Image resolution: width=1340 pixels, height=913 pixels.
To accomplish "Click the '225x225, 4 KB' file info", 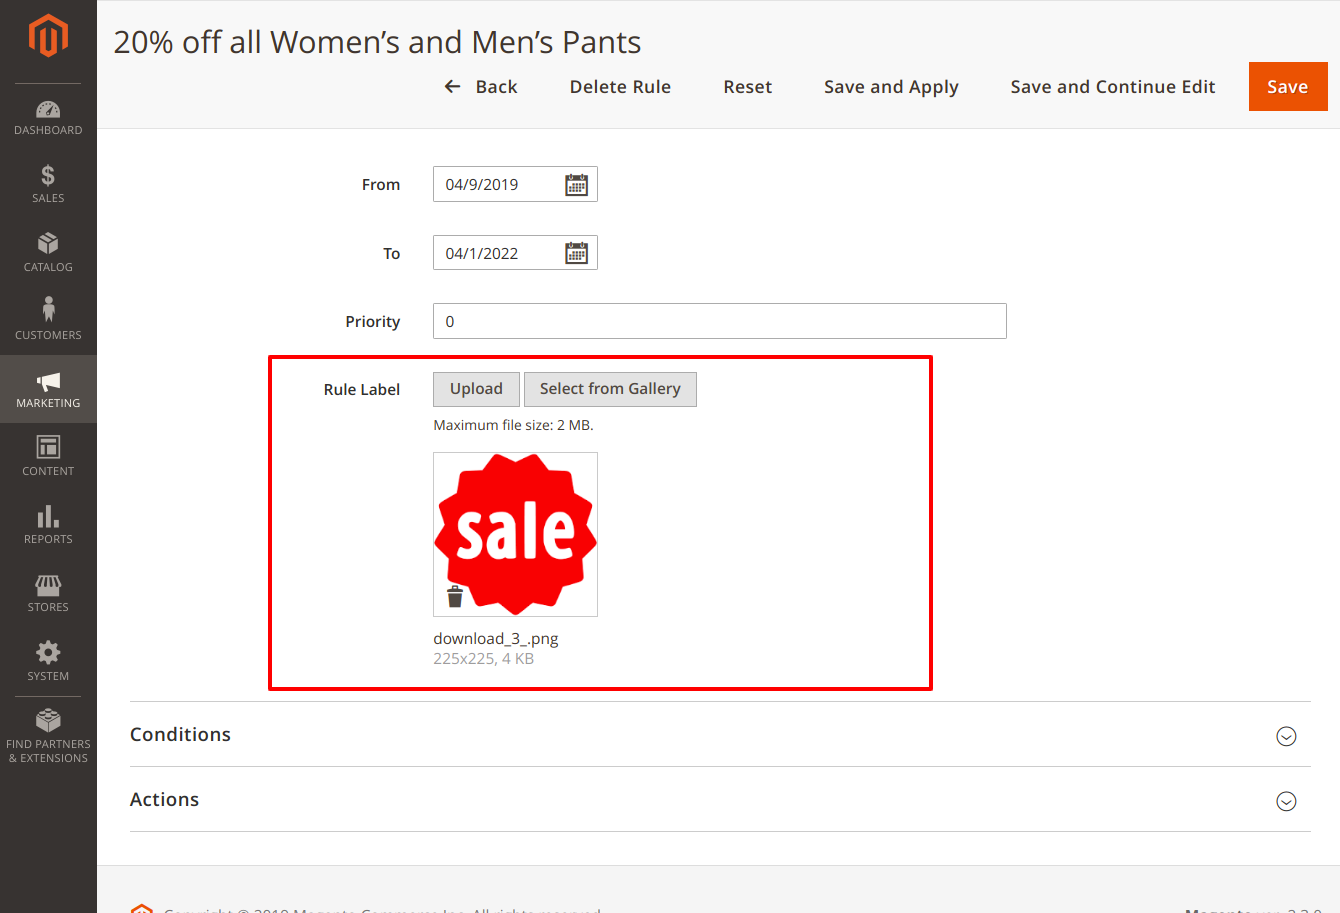I will click(484, 659).
